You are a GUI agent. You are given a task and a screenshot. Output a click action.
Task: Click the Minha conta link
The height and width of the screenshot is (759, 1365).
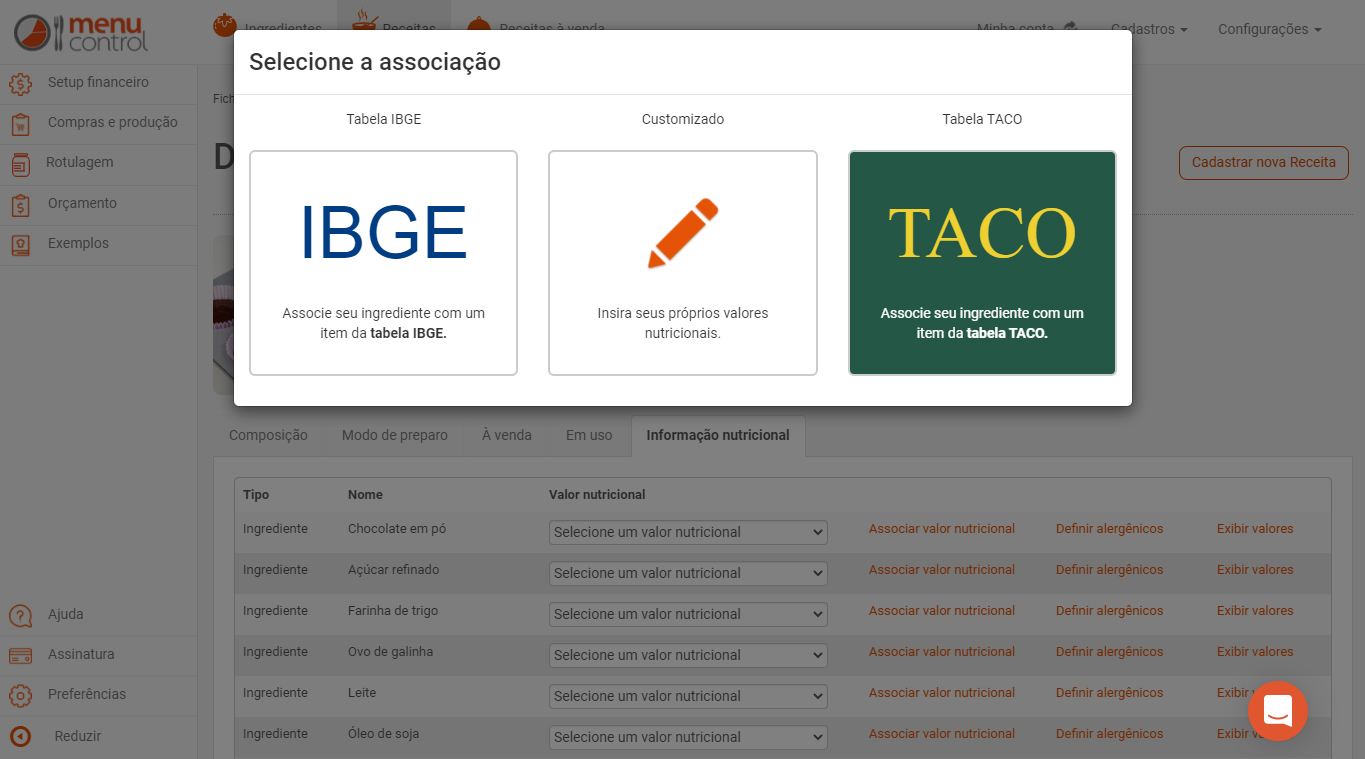[x=1026, y=29]
